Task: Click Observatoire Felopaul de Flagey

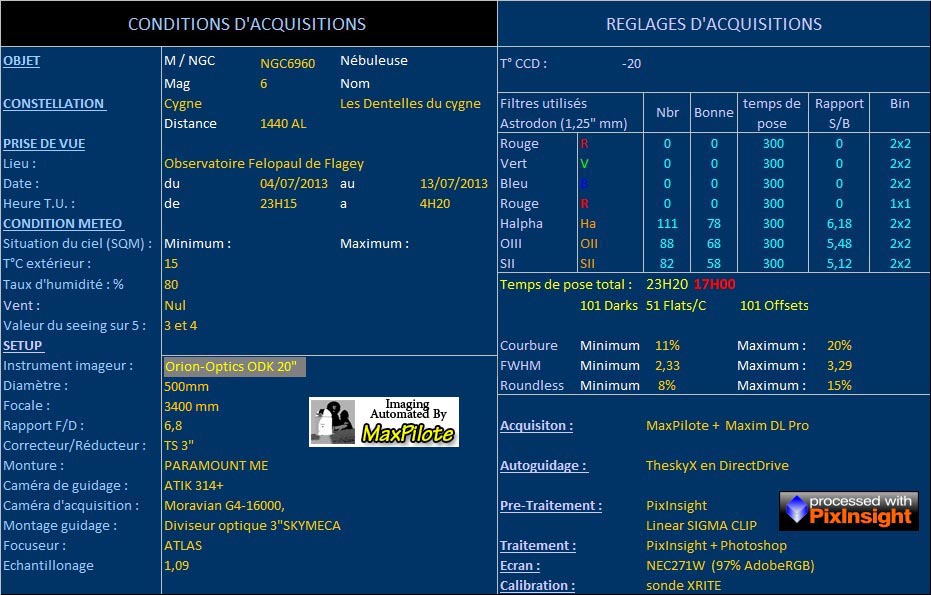Action: [264, 164]
